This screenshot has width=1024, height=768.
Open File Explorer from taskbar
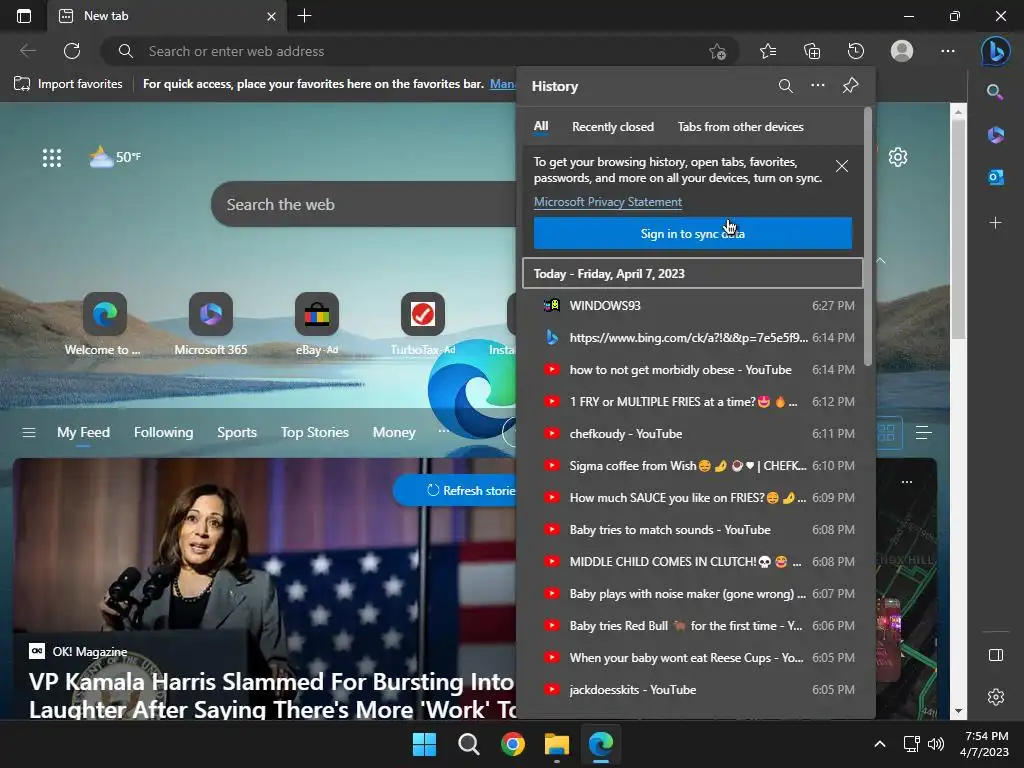pos(557,744)
